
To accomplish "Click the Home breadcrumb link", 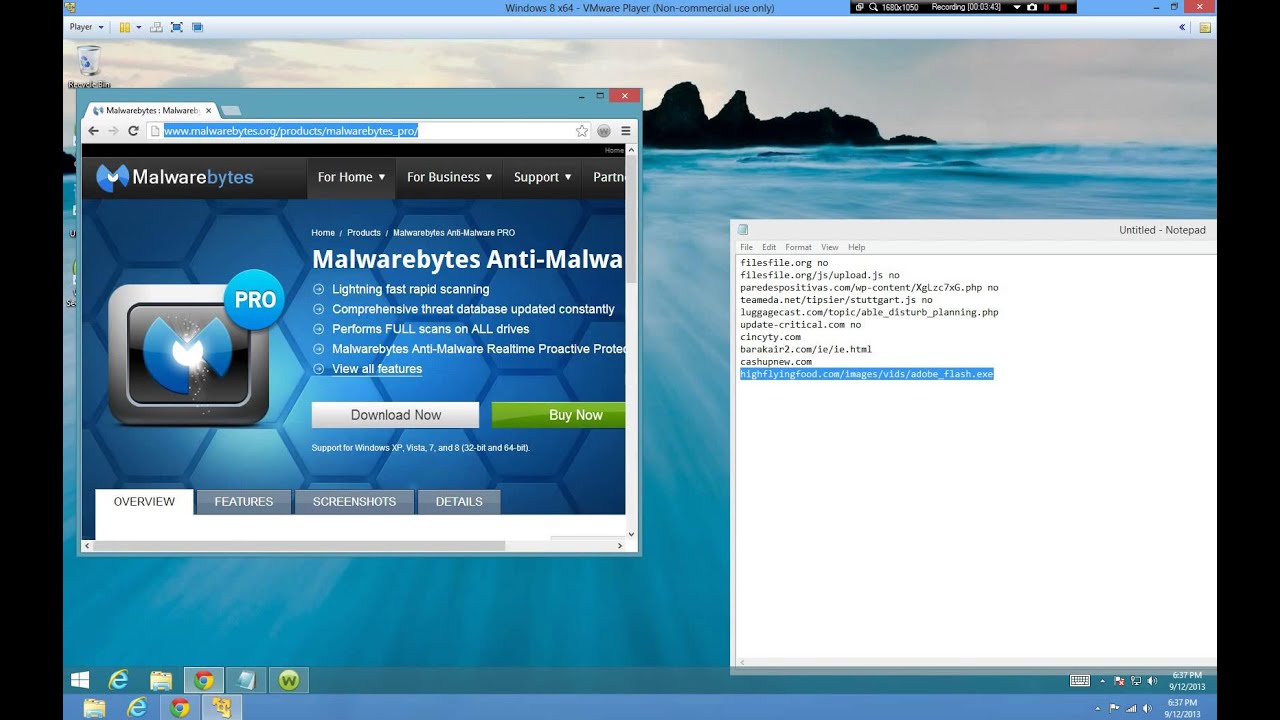I will [x=323, y=233].
